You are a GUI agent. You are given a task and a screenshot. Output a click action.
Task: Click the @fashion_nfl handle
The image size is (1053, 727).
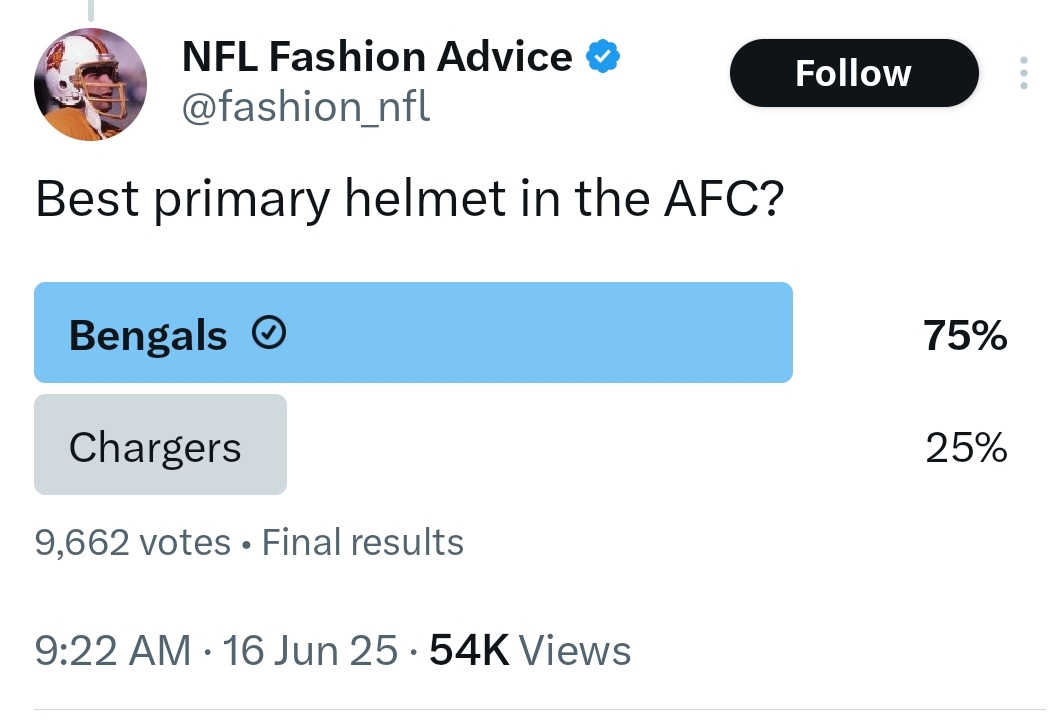(306, 107)
